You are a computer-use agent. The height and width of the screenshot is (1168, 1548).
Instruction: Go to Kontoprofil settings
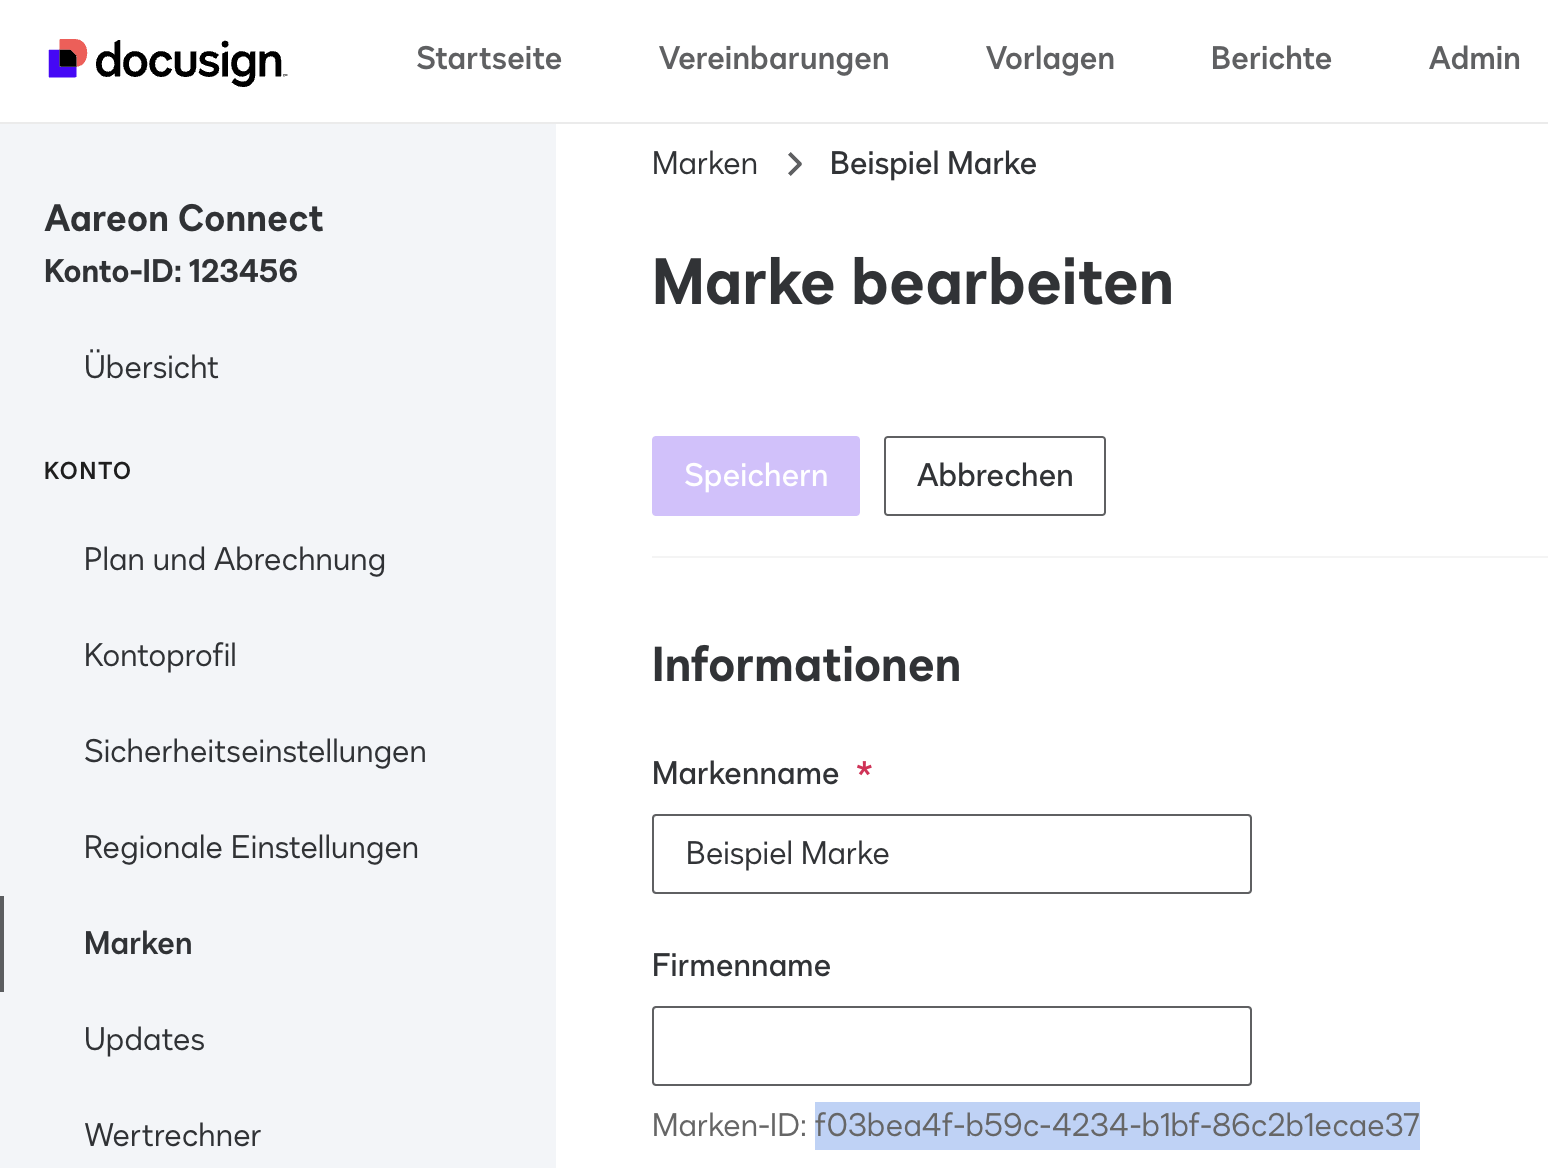161,656
